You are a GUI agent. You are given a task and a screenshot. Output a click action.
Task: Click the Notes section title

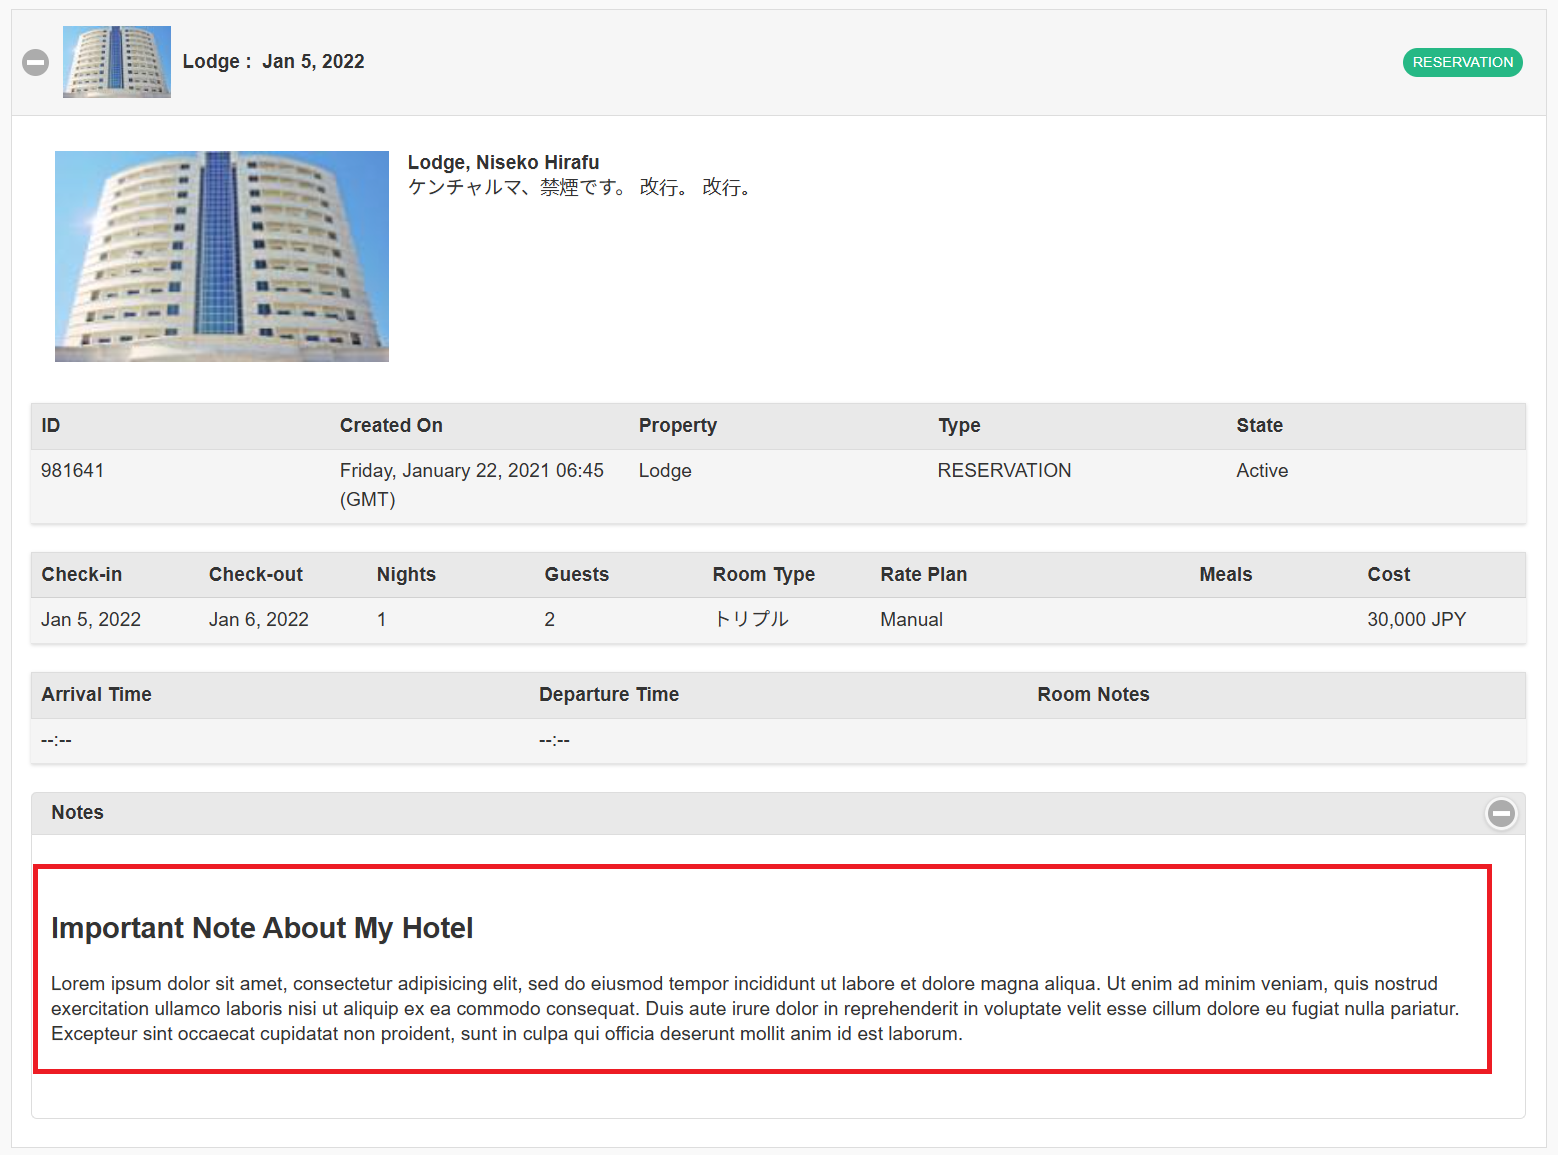click(x=78, y=813)
